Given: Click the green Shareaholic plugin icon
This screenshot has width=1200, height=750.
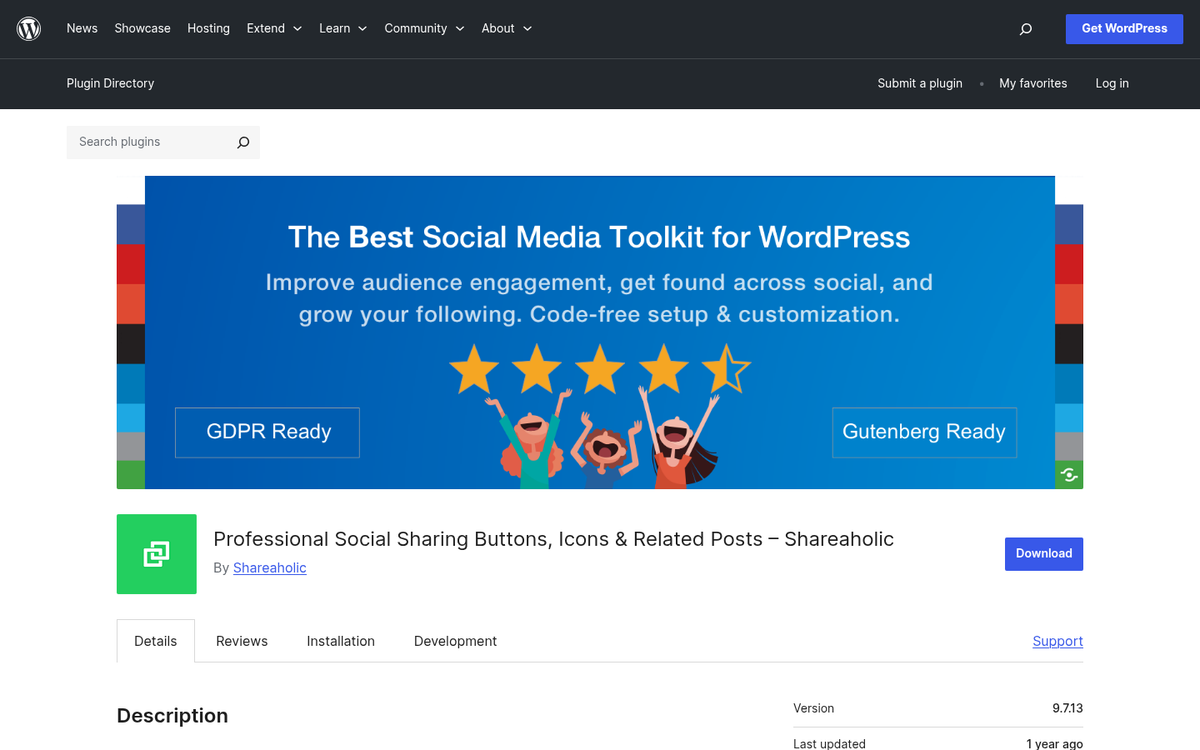Looking at the screenshot, I should point(156,554).
